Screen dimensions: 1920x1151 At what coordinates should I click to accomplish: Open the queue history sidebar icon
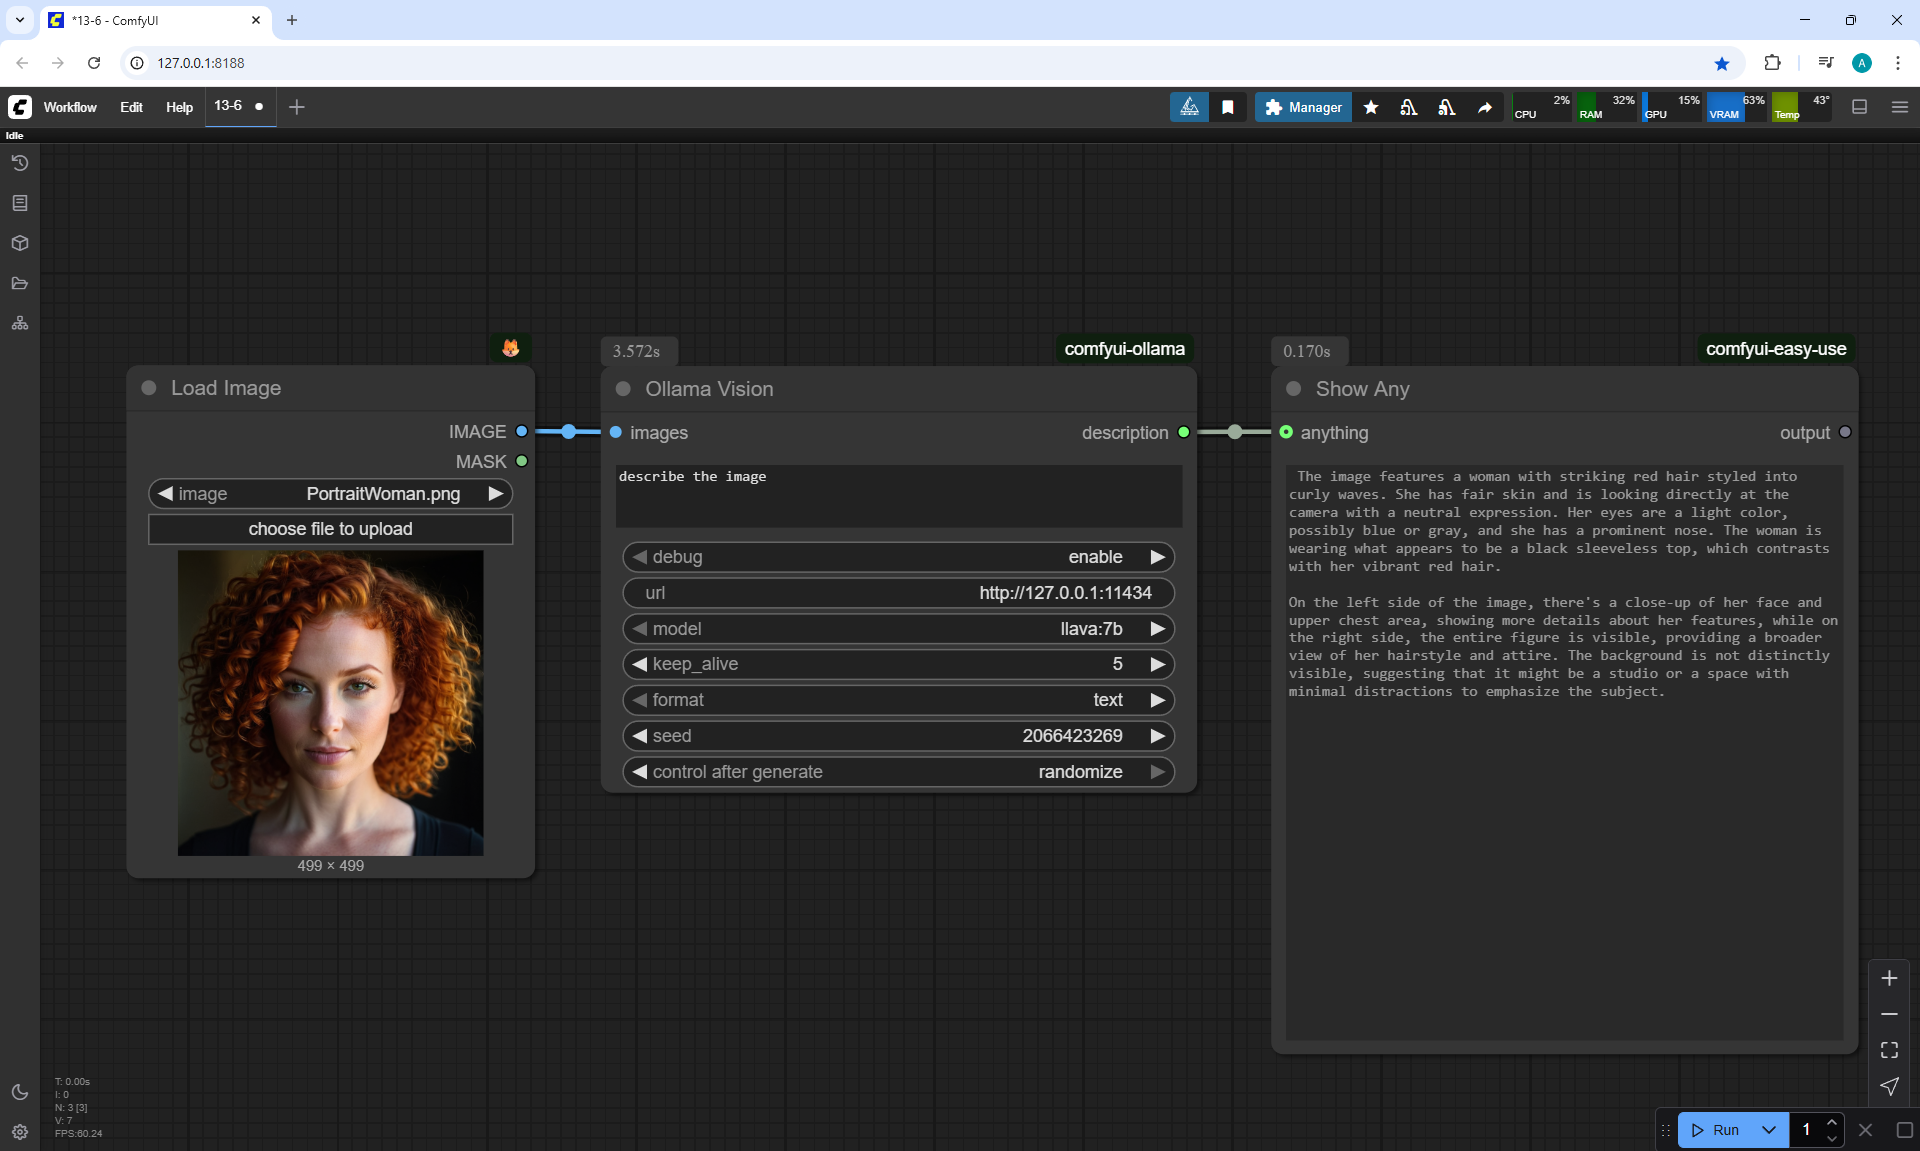20,163
